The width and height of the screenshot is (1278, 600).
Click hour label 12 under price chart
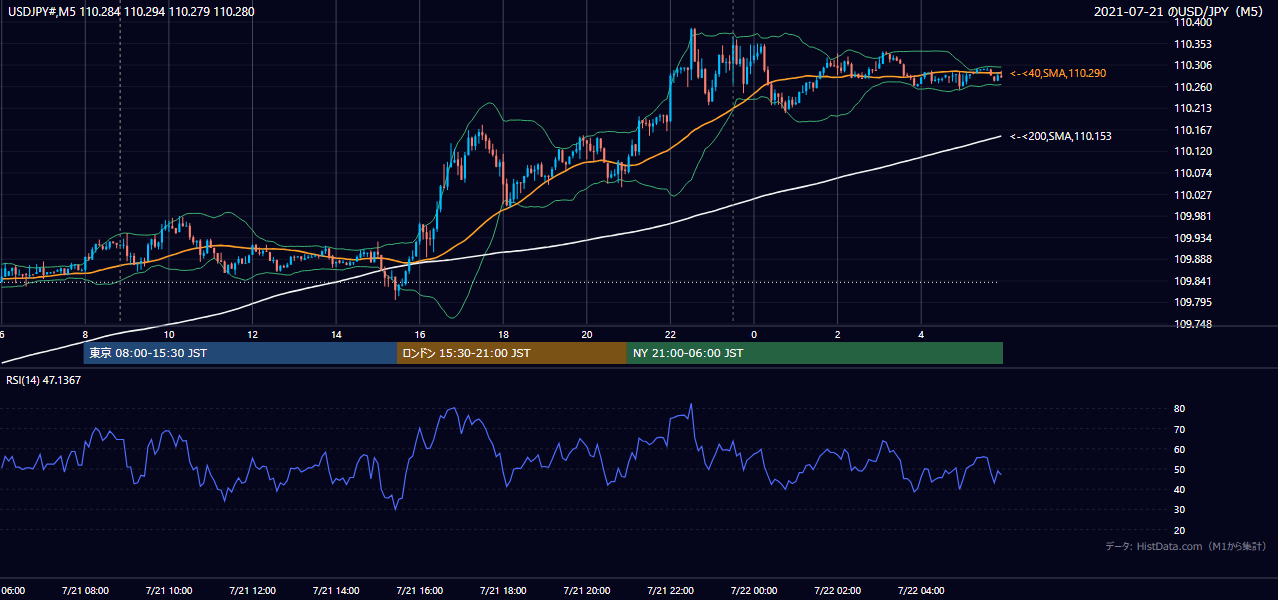tap(252, 334)
